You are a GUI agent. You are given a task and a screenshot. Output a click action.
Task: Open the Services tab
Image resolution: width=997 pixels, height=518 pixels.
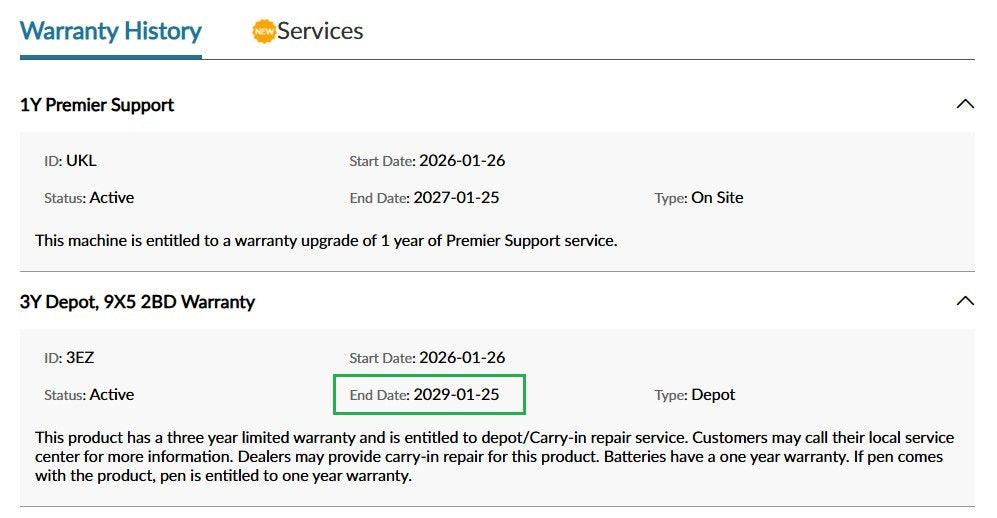pyautogui.click(x=320, y=31)
